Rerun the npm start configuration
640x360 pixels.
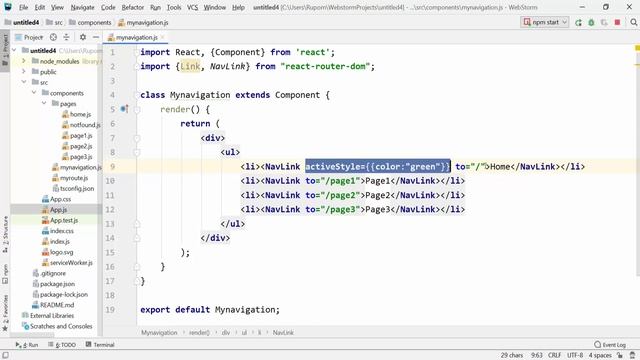(x=578, y=22)
